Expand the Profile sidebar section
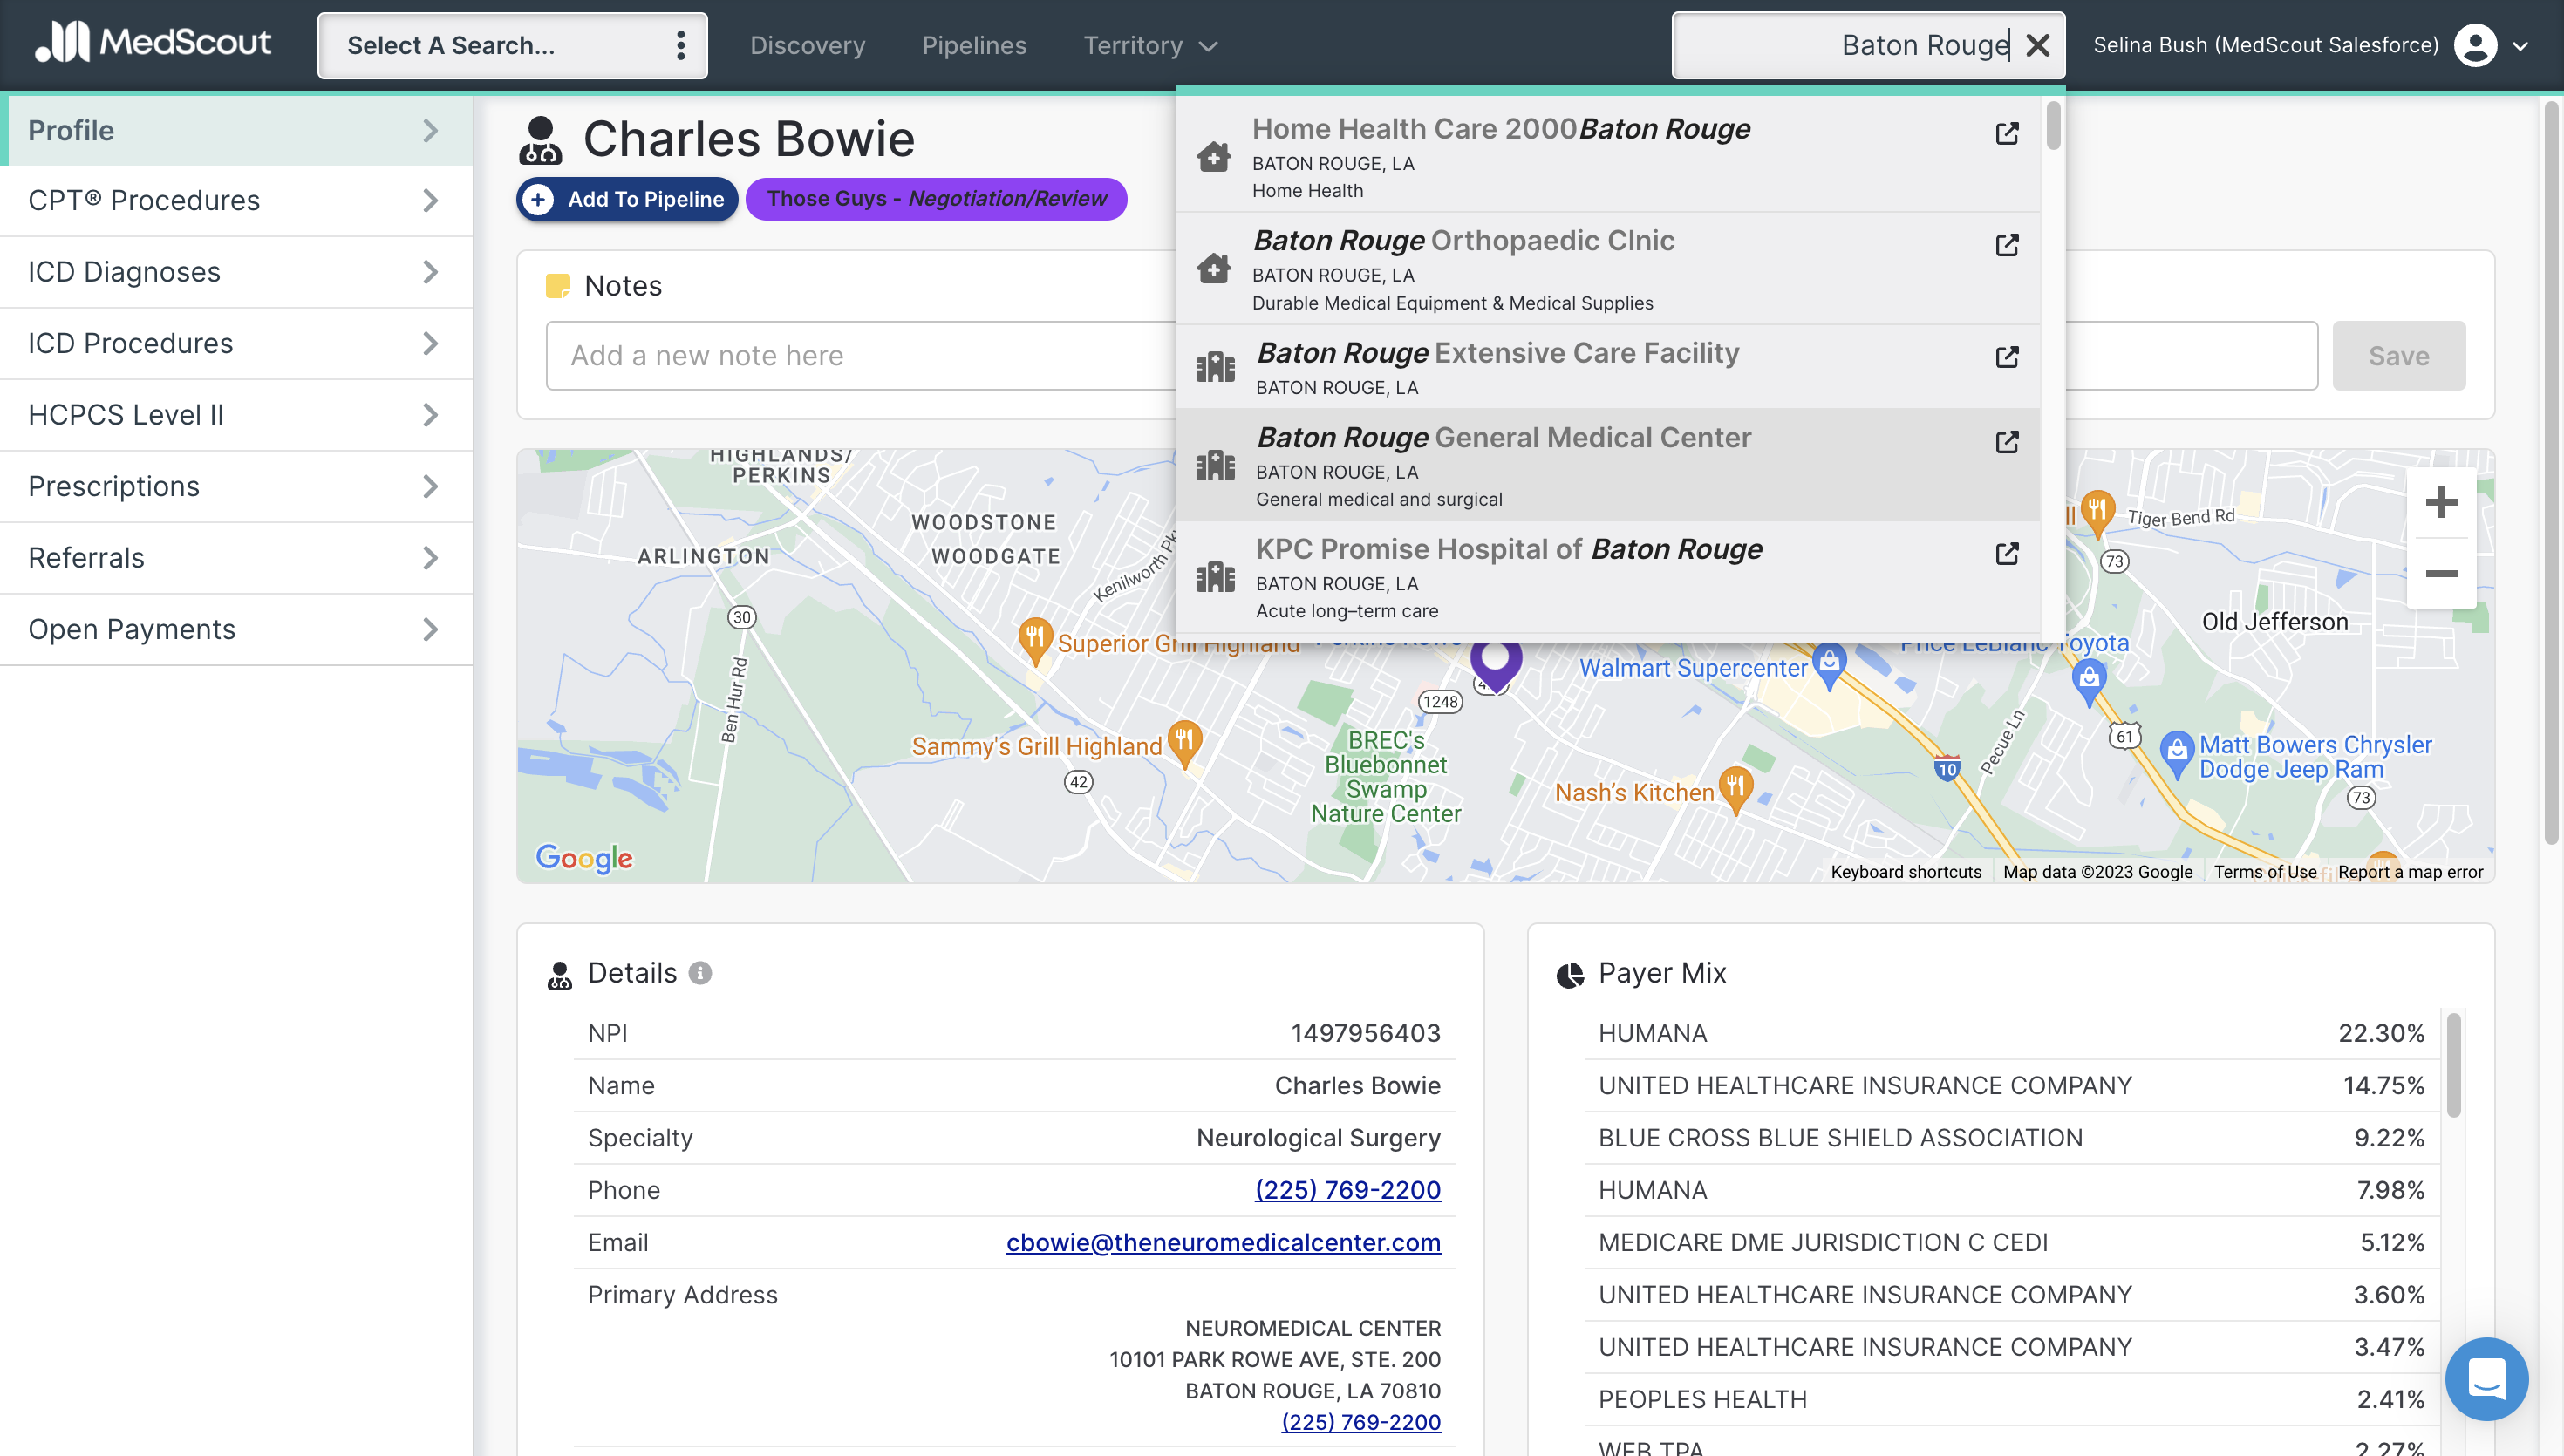Screen dimensions: 2564x1456 [x=236, y=130]
